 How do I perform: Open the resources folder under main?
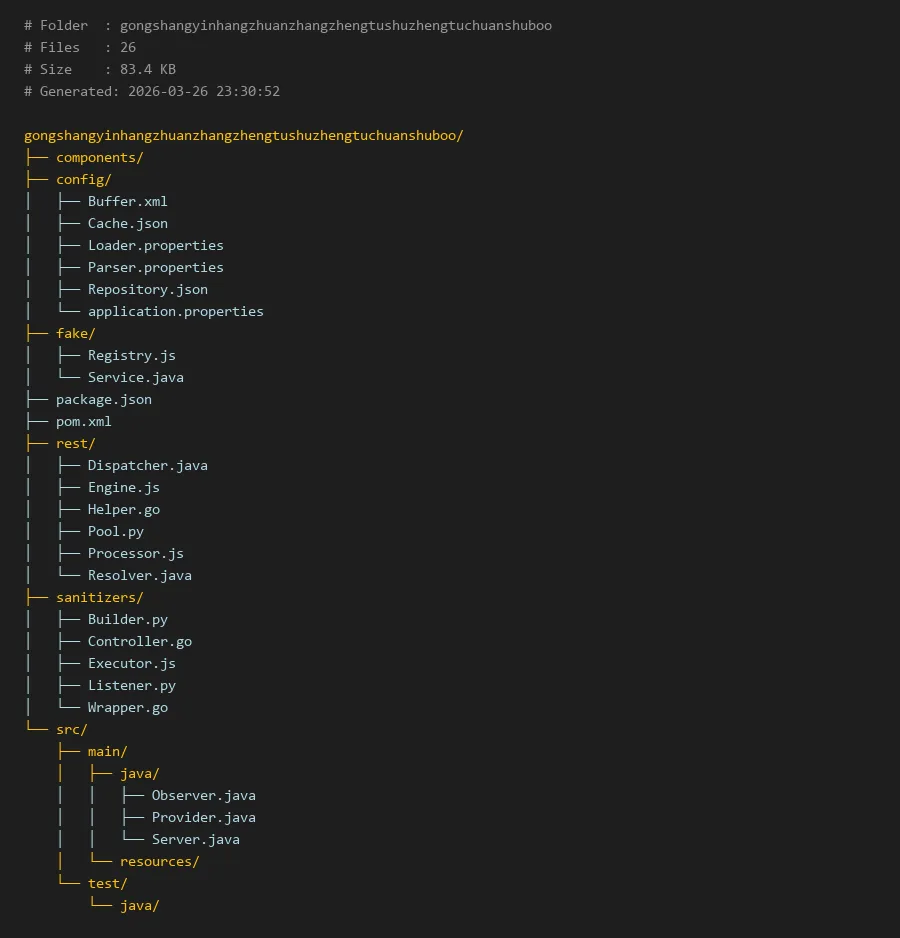pos(159,861)
